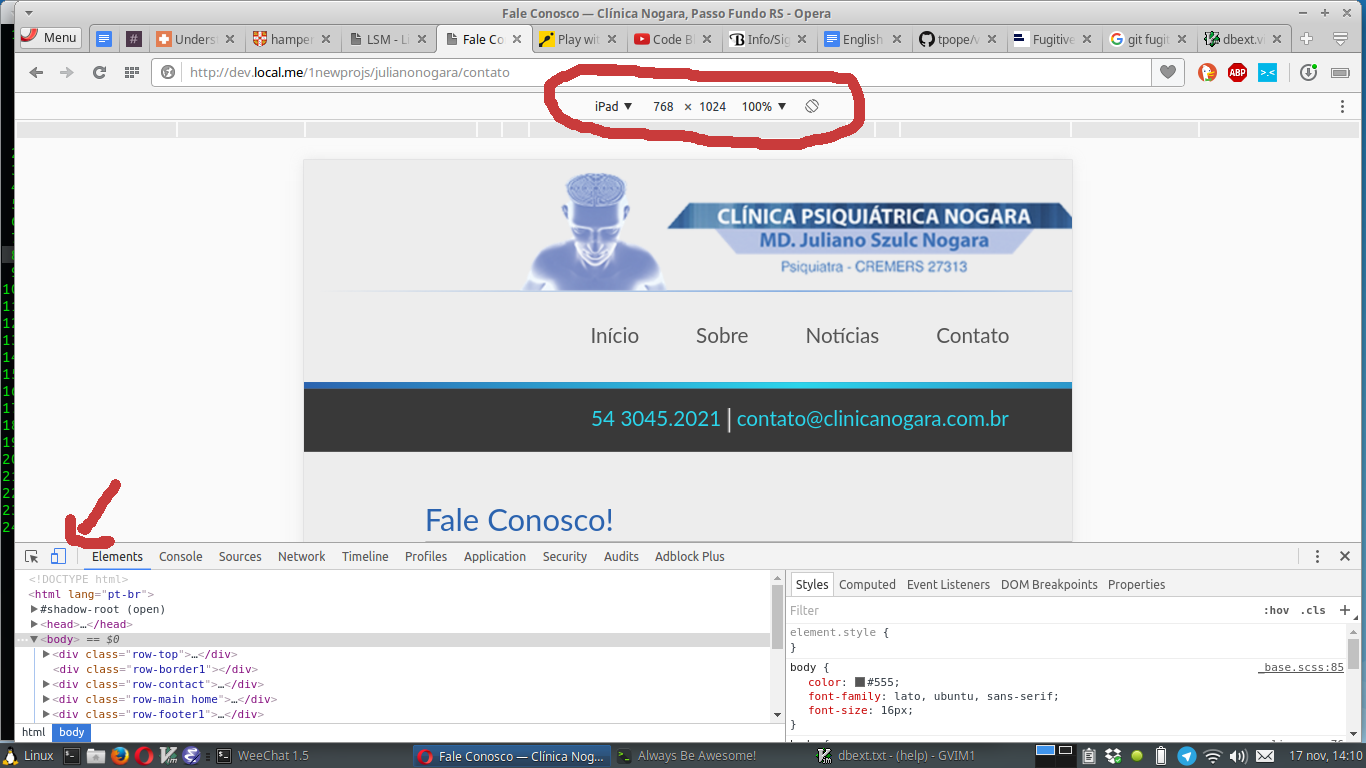Launch Firefox from the taskbar
The image size is (1366, 768).
[119, 756]
